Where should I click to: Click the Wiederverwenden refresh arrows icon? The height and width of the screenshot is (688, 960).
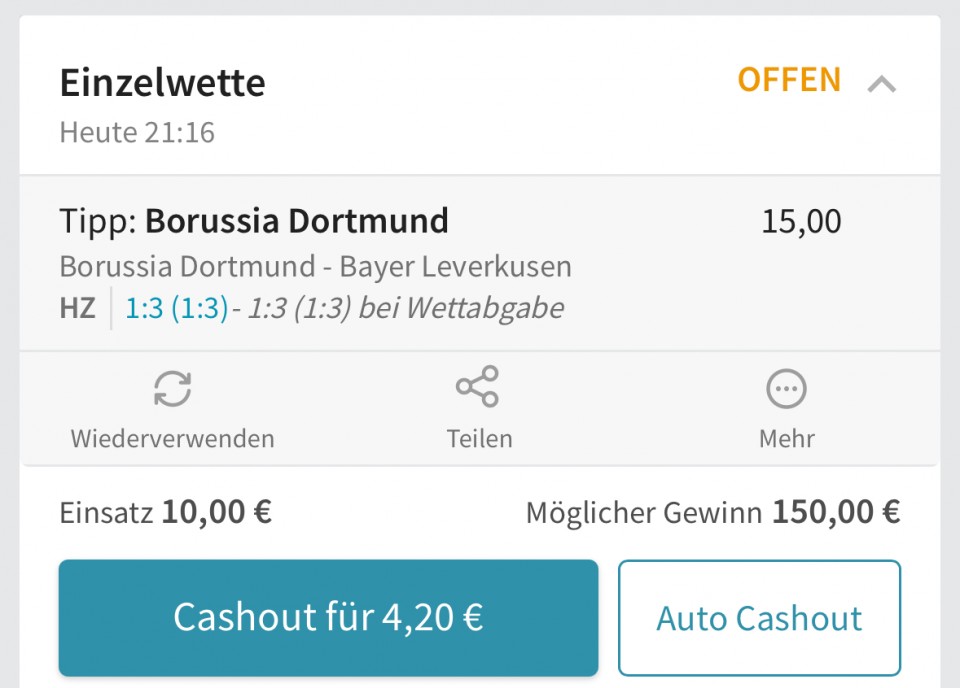[x=173, y=388]
